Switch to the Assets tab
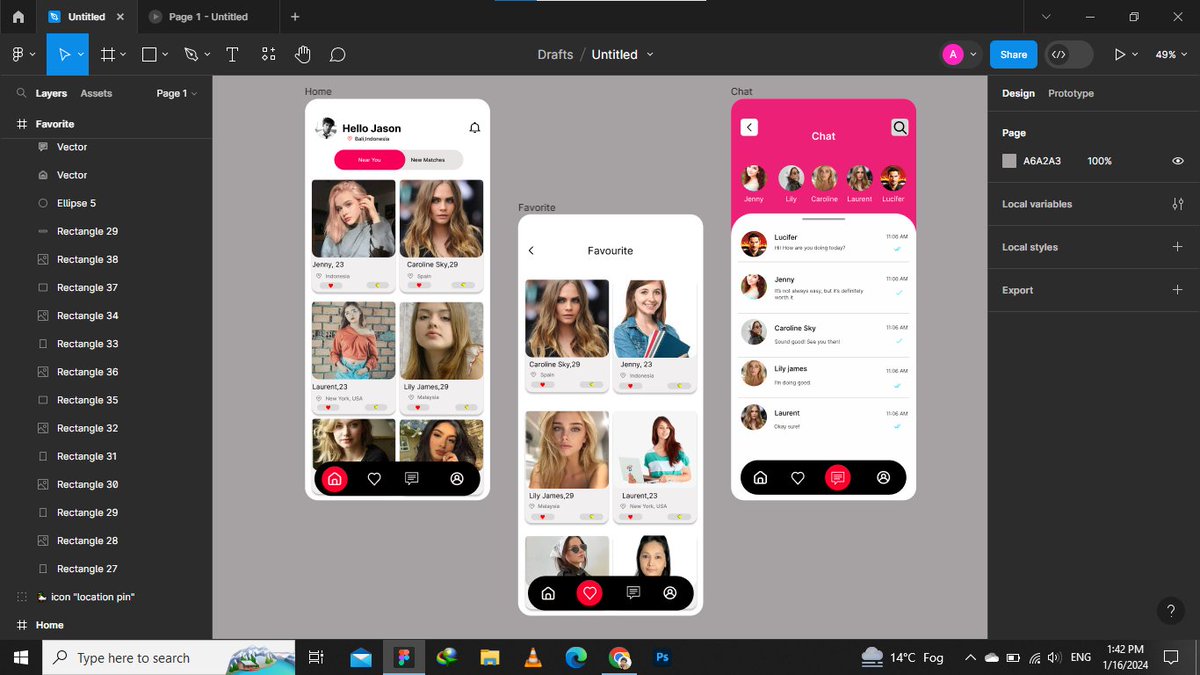Viewport: 1200px width, 675px height. pos(96,93)
